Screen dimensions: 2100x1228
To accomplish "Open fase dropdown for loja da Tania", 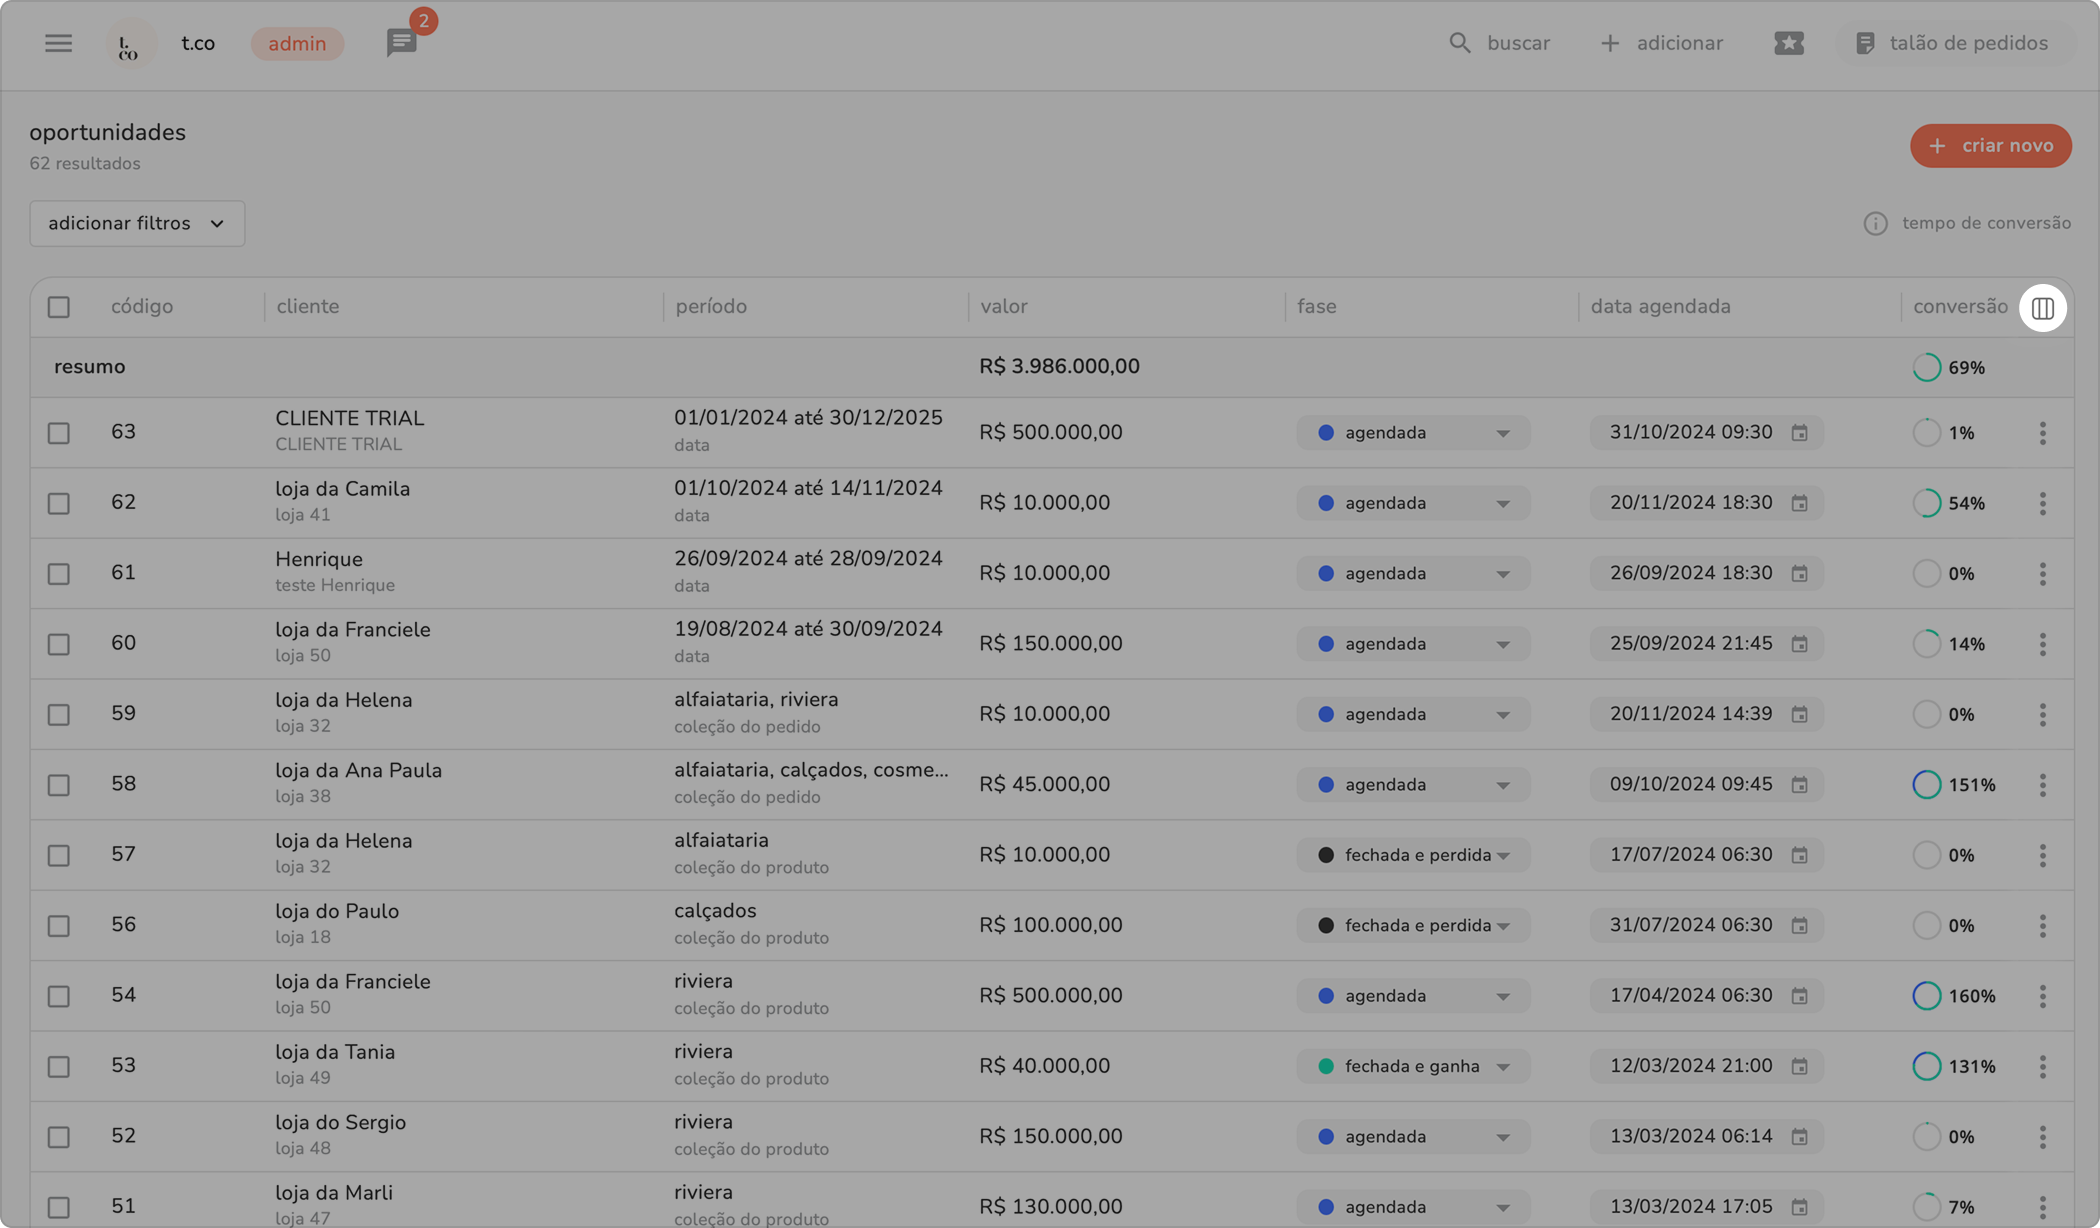I will 1412,1066.
